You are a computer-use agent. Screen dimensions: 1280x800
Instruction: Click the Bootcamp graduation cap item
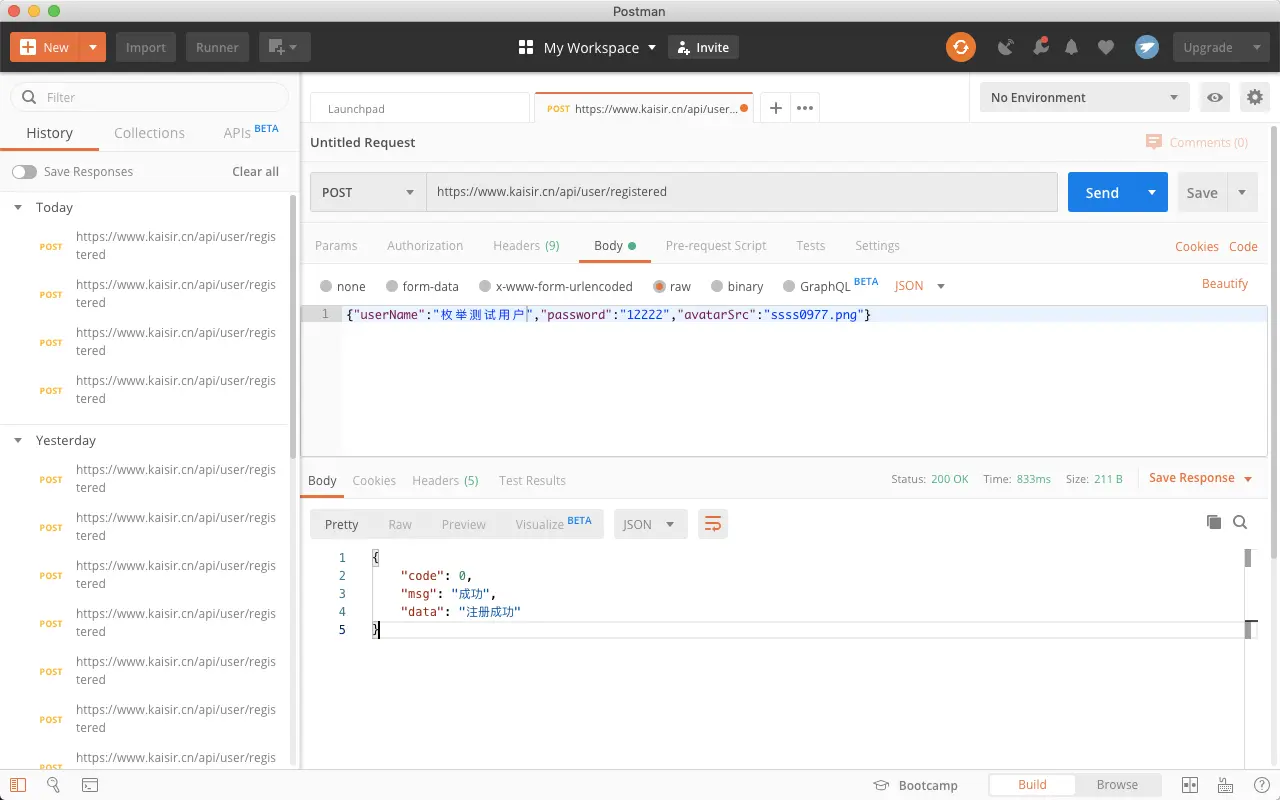pyautogui.click(x=915, y=785)
